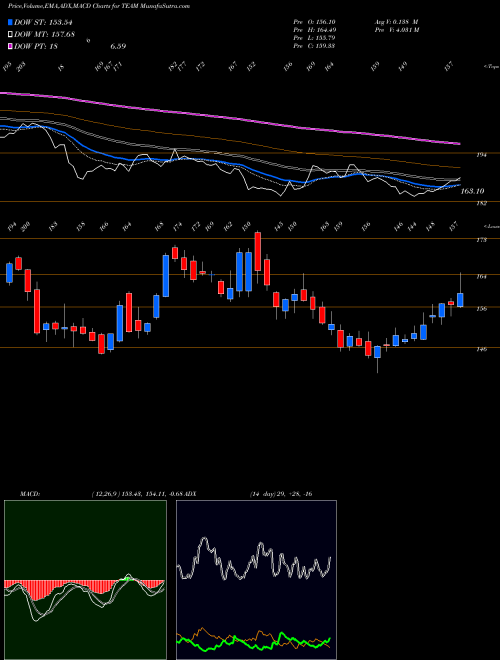Click the MACD (12,26,9) values text

coord(137,494)
